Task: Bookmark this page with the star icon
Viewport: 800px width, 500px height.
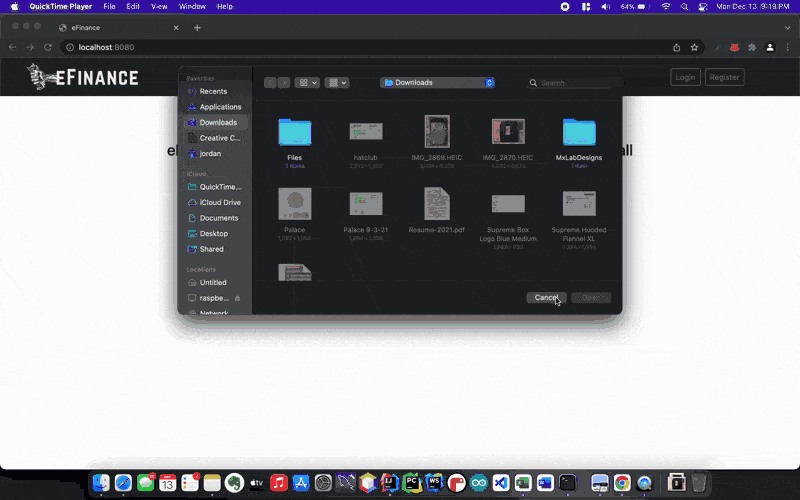Action: pos(694,47)
